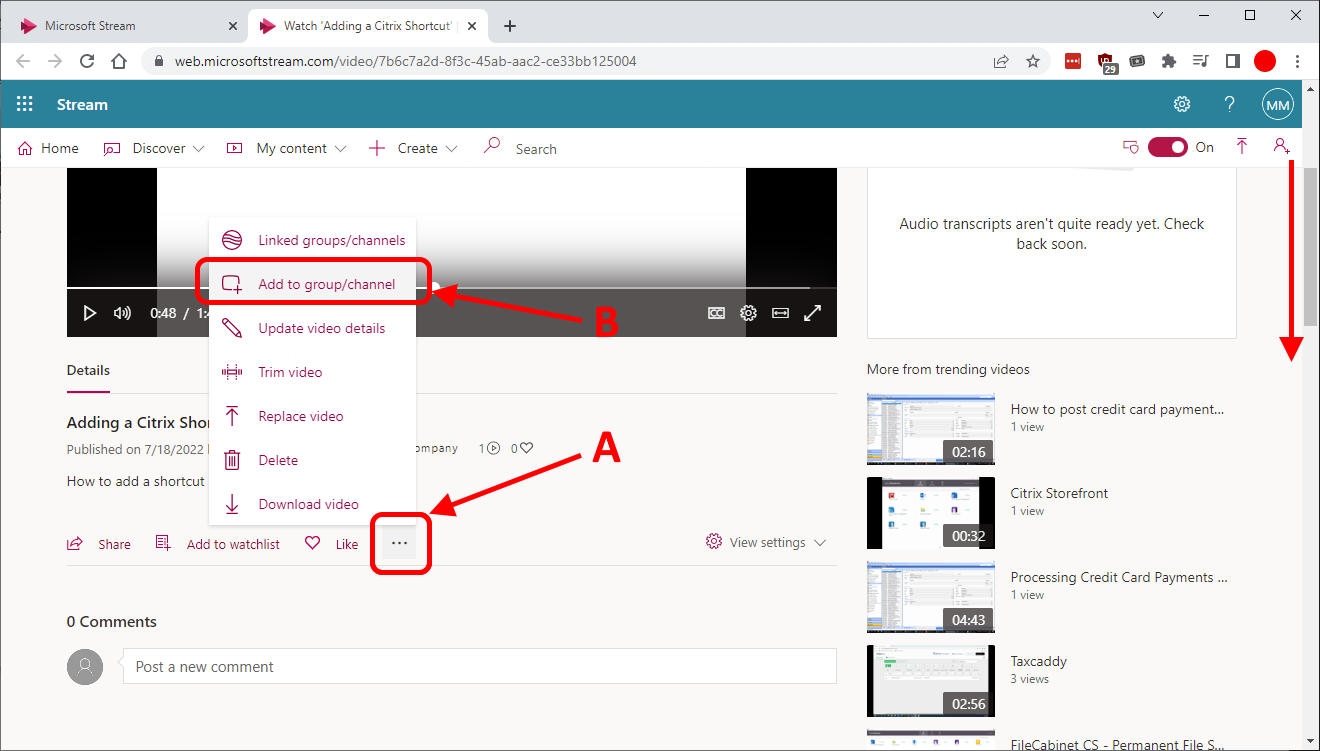1320x751 pixels.
Task: Open the Taxcaddy video thumbnail
Action: click(931, 681)
